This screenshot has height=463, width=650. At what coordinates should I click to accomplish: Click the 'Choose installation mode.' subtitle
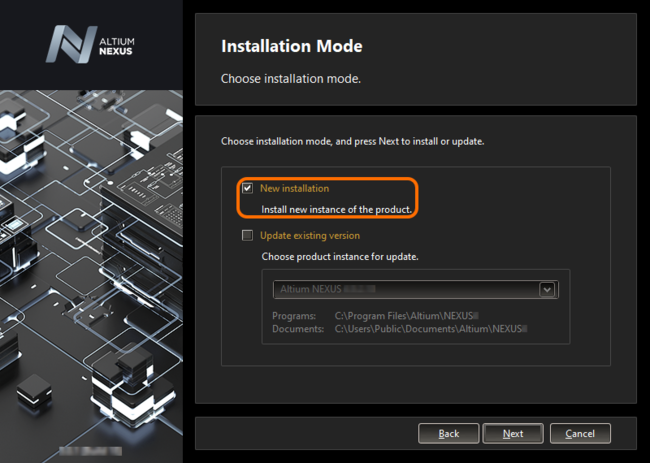pyautogui.click(x=291, y=79)
